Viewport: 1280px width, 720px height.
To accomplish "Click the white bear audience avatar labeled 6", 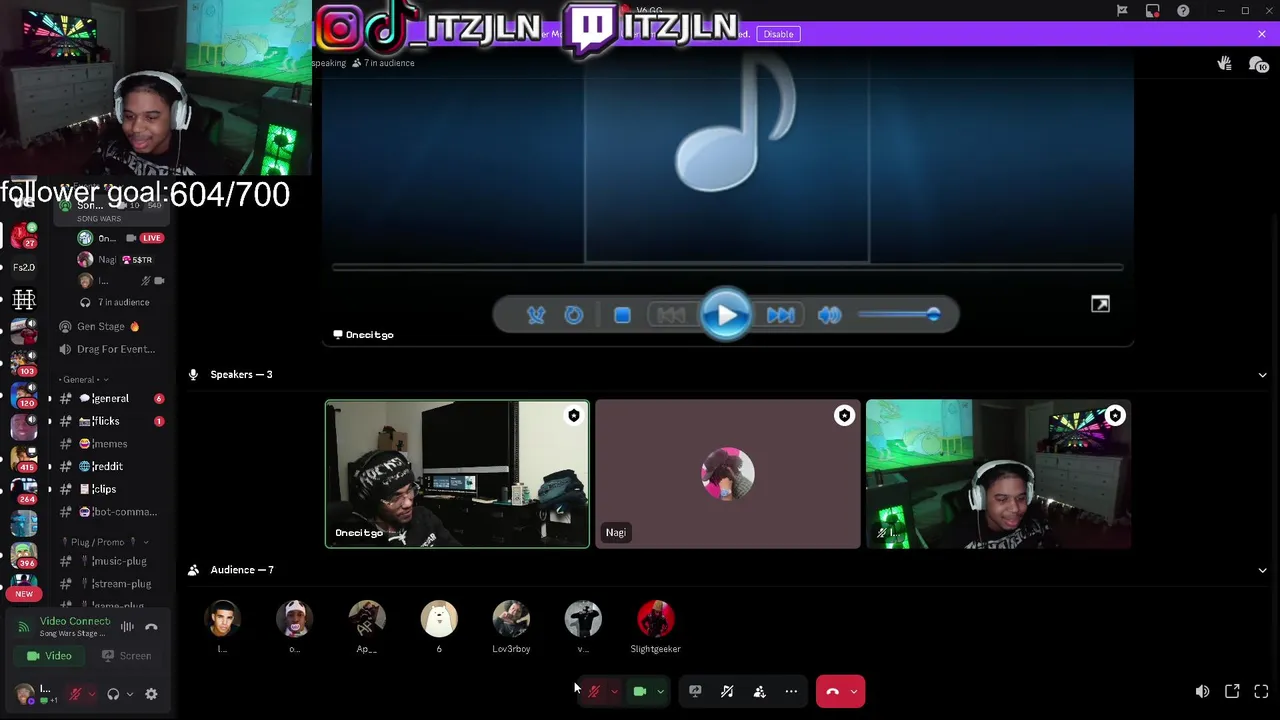I will point(439,620).
